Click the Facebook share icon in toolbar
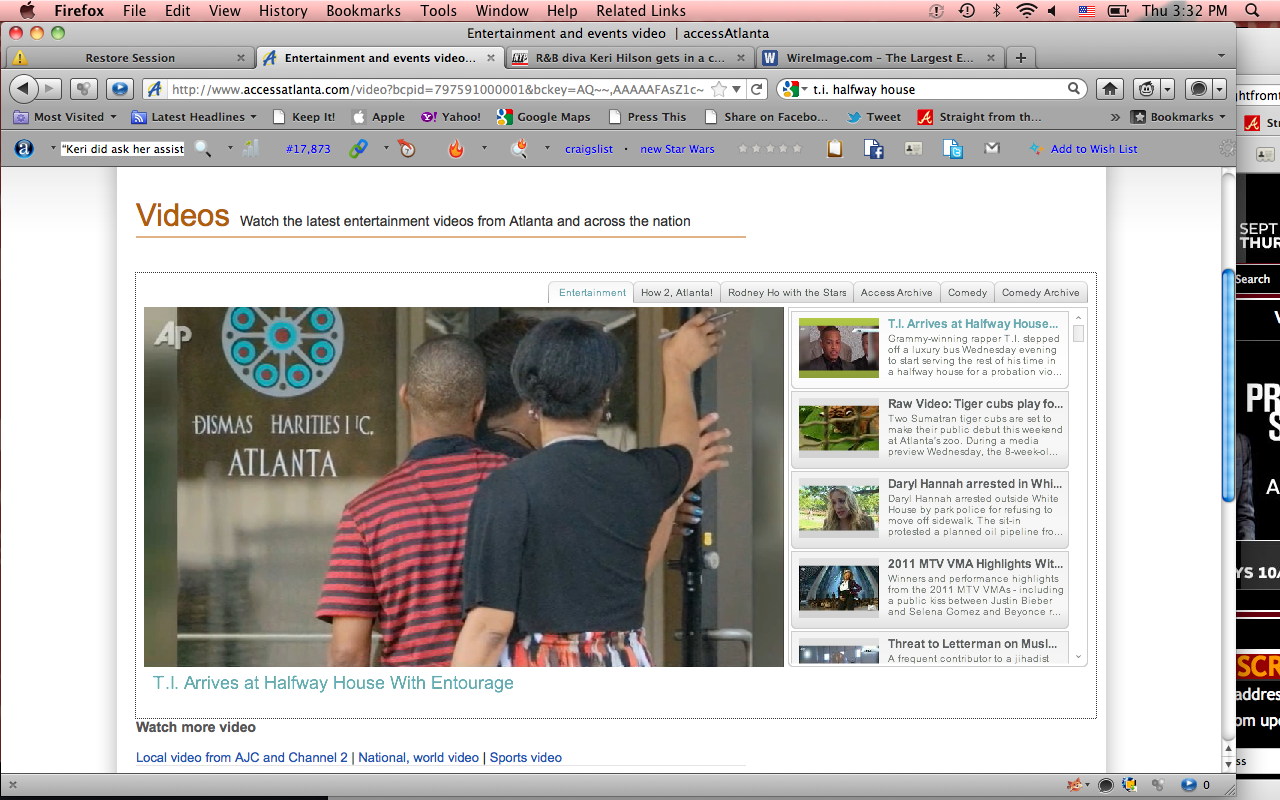Viewport: 1280px width, 800px height. (873, 149)
